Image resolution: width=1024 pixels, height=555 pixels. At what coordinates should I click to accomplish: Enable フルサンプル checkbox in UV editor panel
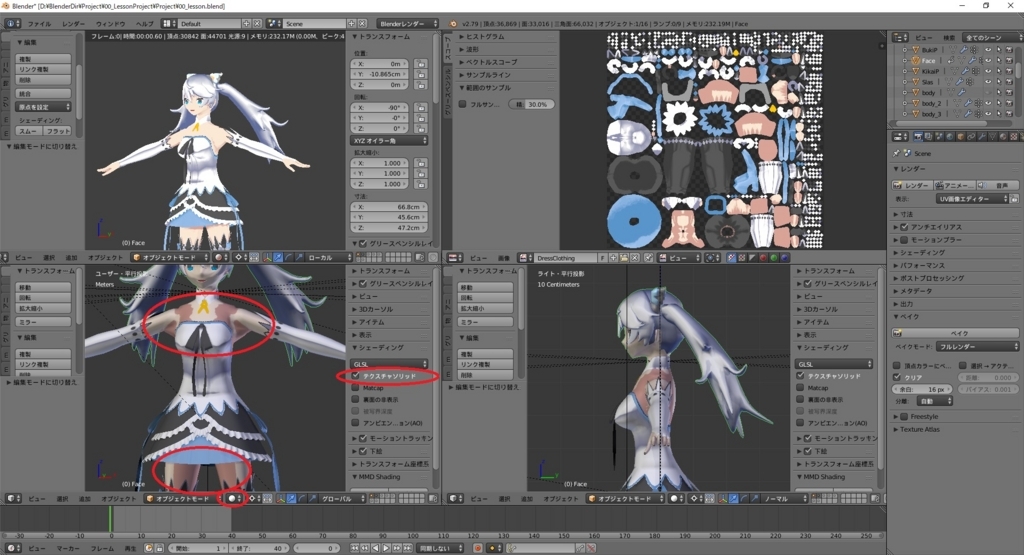[462, 104]
